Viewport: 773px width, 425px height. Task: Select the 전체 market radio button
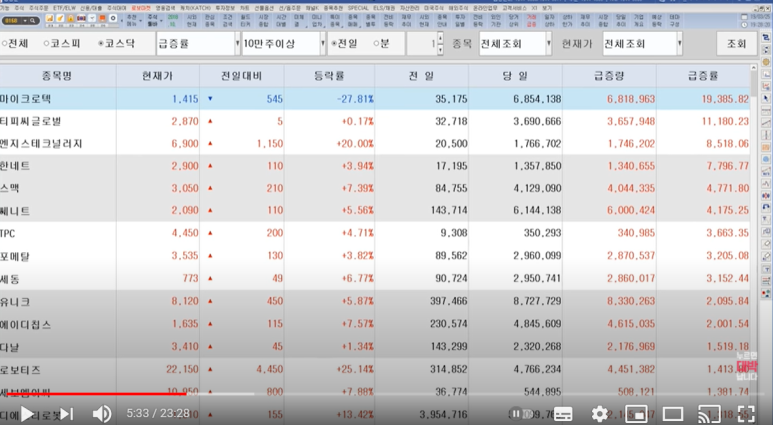point(4,43)
